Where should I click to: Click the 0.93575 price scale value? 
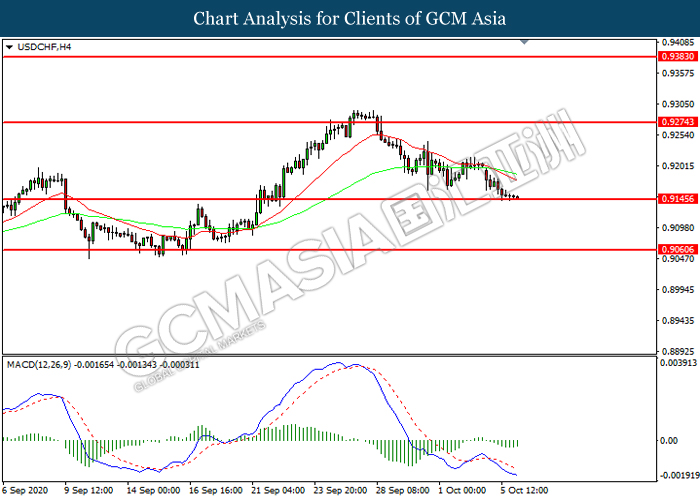click(678, 73)
